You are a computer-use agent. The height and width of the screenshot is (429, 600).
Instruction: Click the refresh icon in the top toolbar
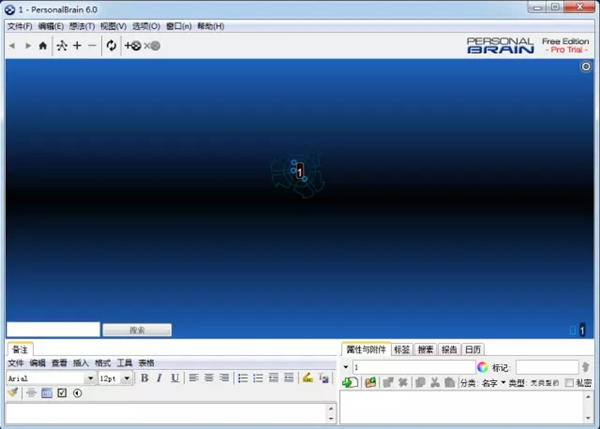(111, 46)
